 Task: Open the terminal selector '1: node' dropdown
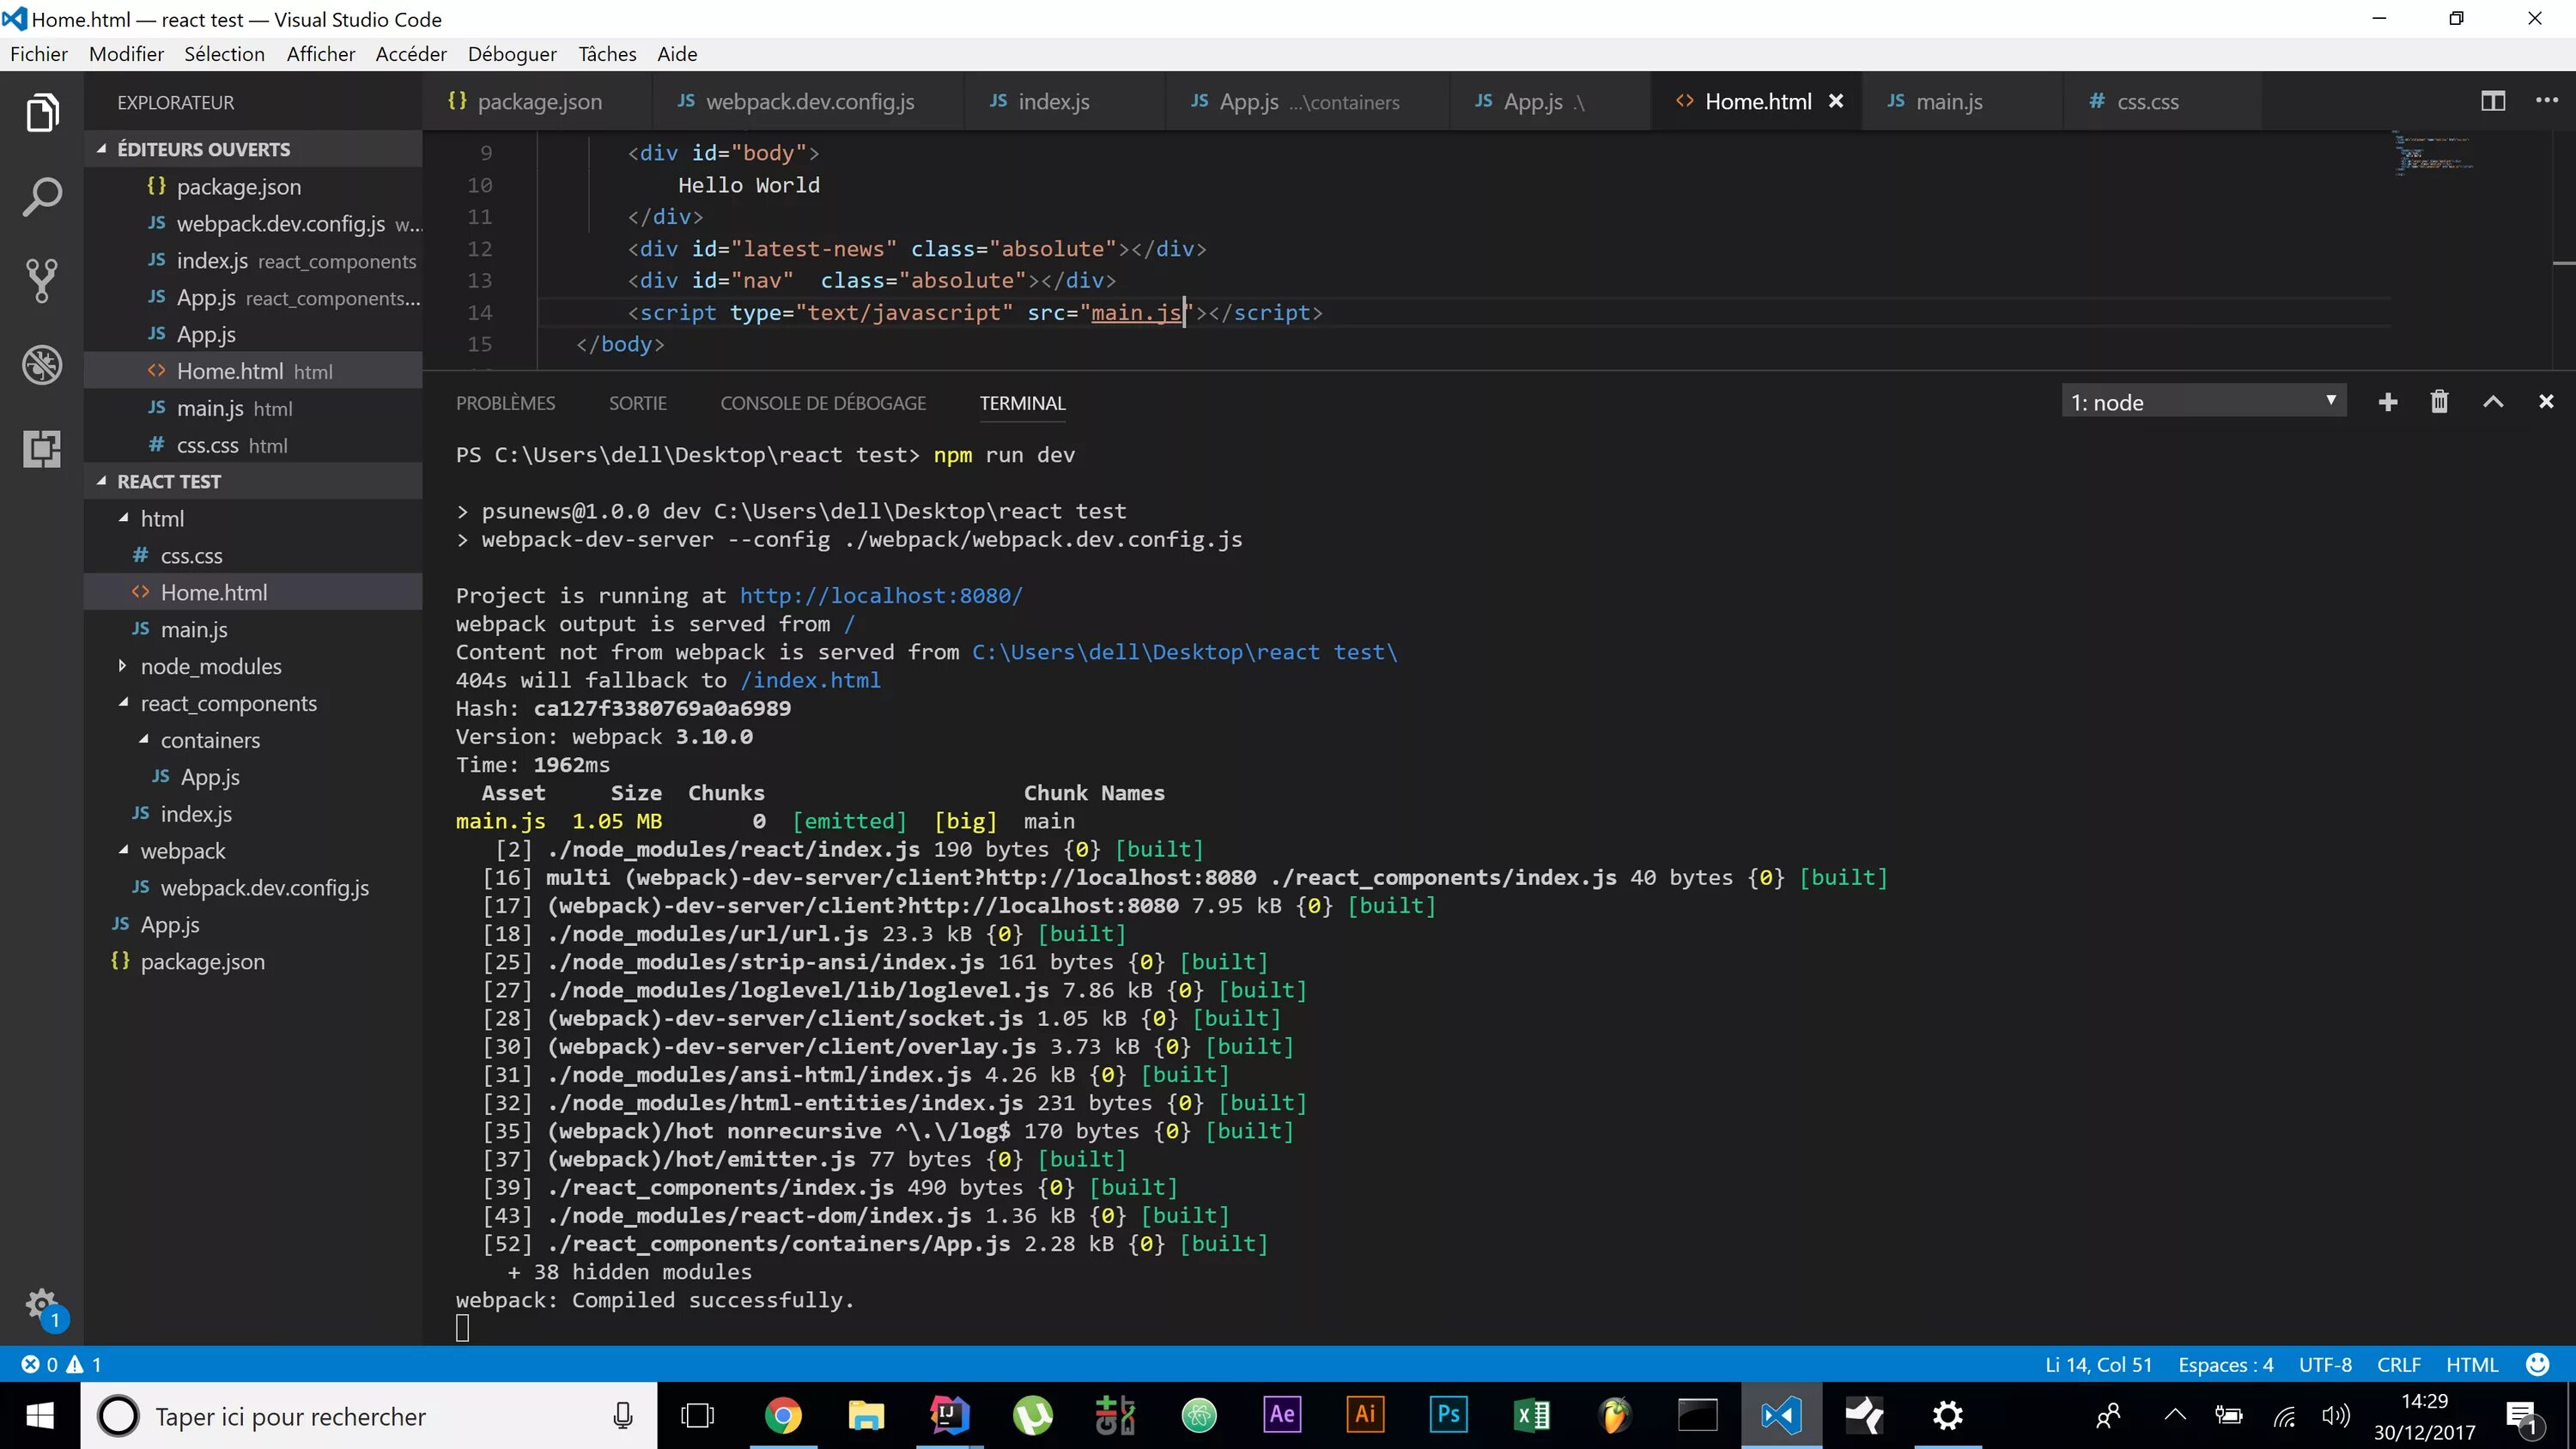(2203, 402)
